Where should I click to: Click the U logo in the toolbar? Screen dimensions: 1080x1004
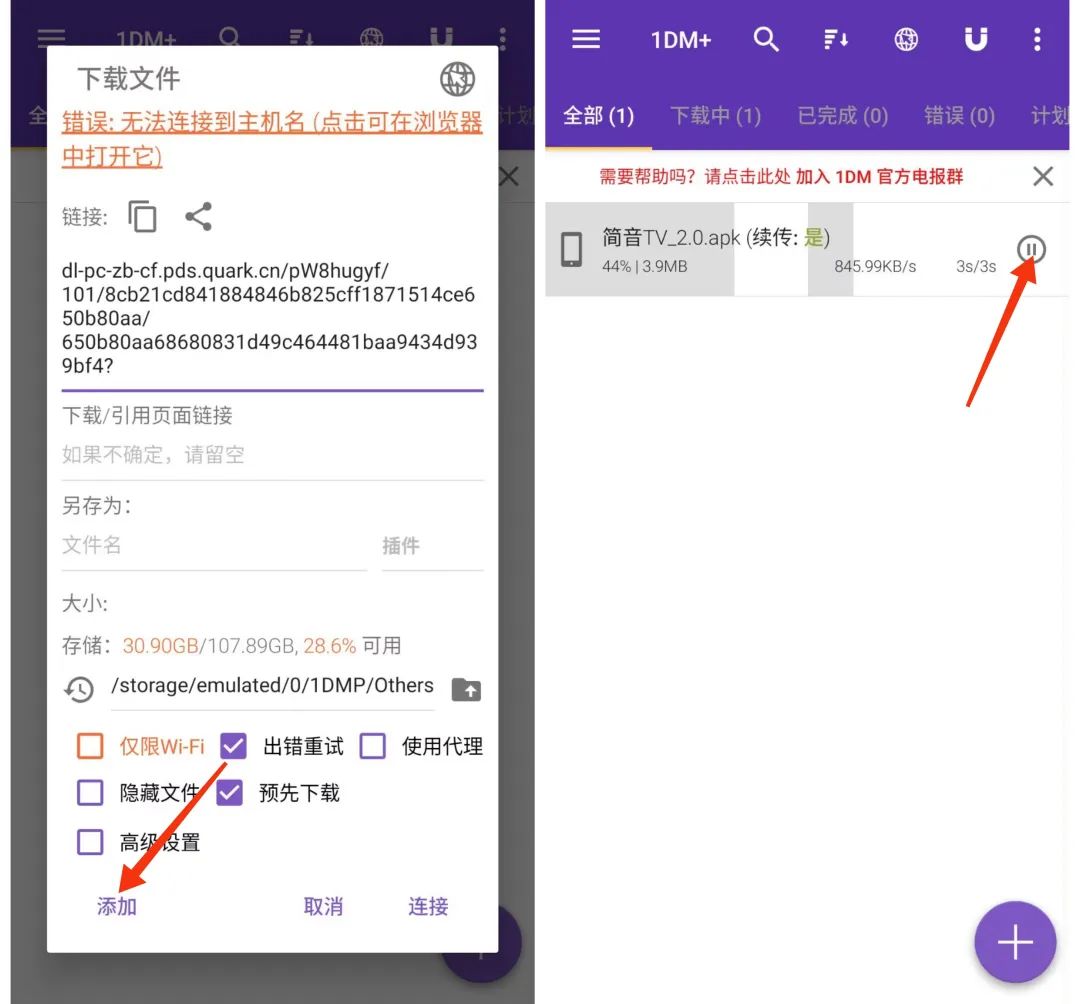pos(975,40)
